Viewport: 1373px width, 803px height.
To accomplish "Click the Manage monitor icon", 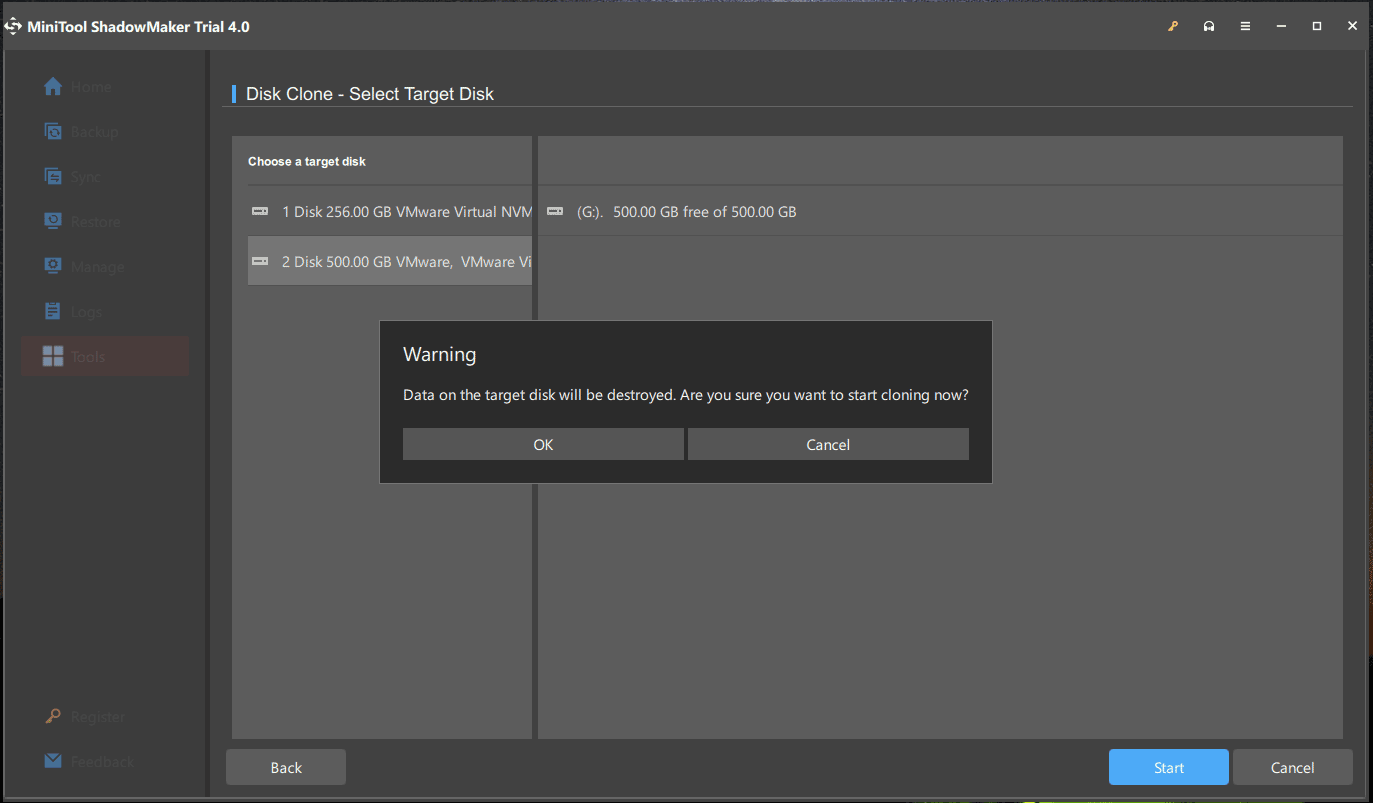I will click(x=54, y=266).
